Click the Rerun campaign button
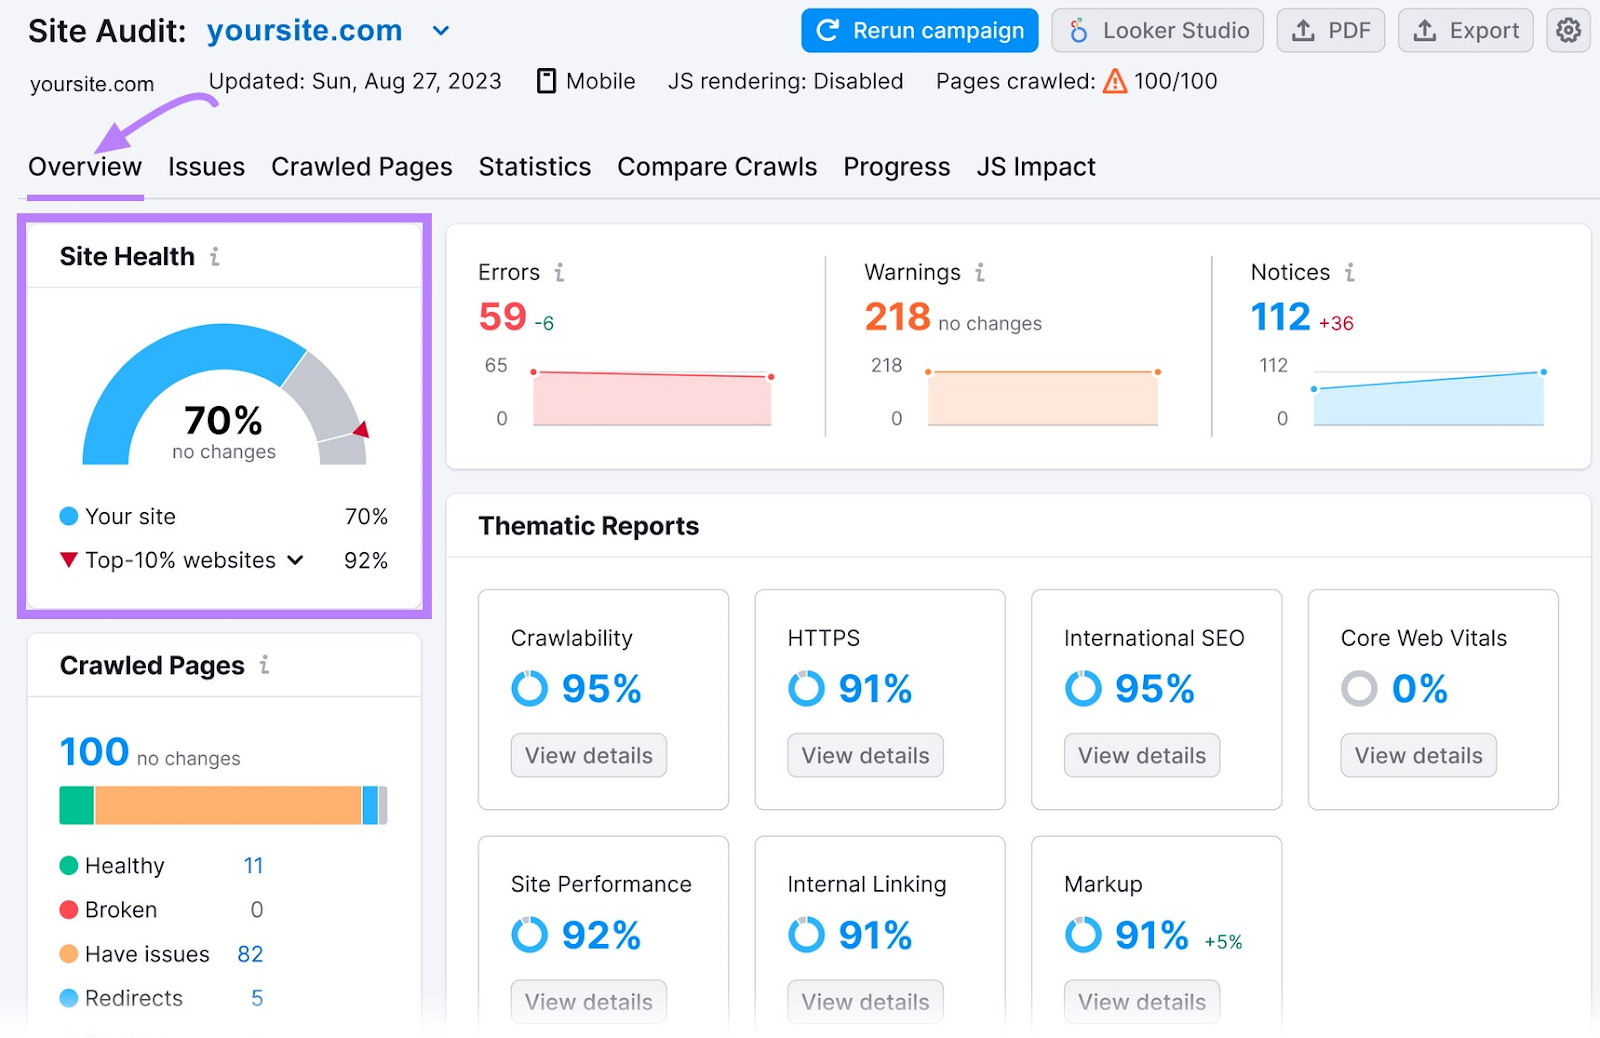 918,30
